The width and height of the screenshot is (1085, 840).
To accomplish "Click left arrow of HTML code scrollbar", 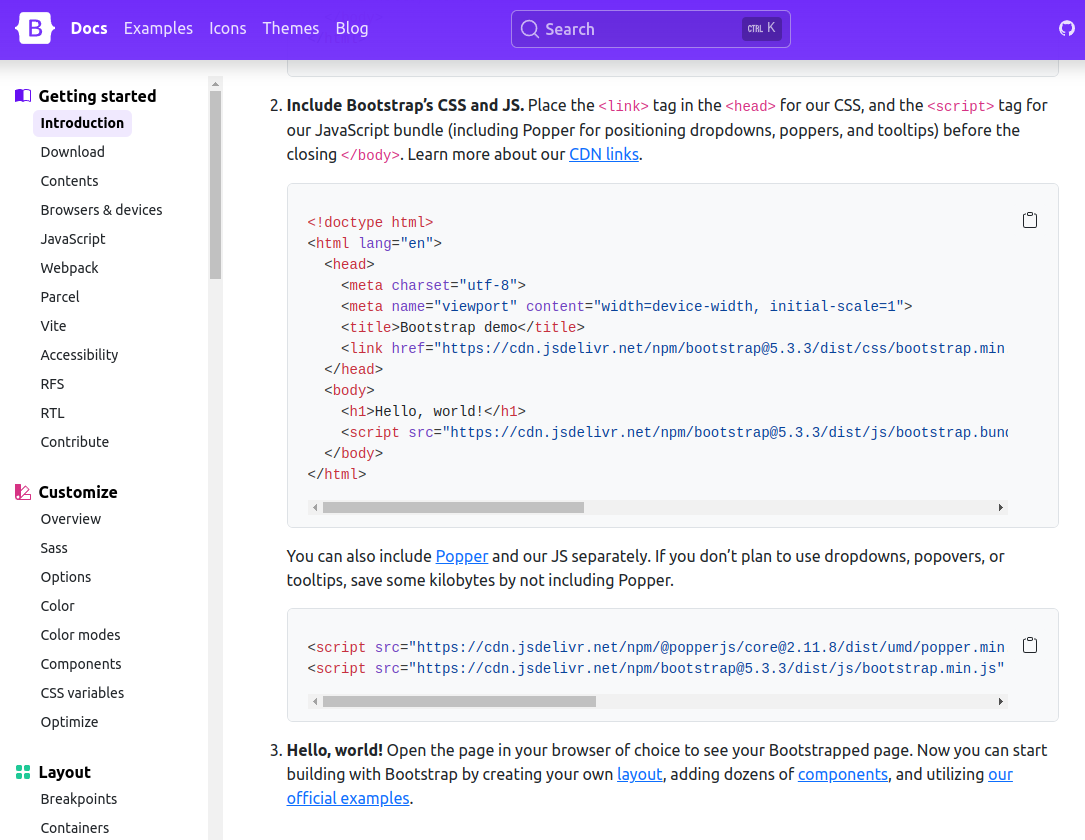I will pyautogui.click(x=315, y=508).
